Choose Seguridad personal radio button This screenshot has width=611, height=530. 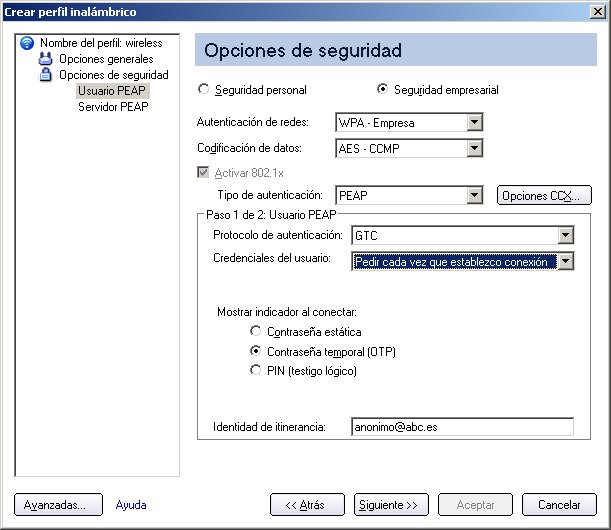(x=203, y=89)
